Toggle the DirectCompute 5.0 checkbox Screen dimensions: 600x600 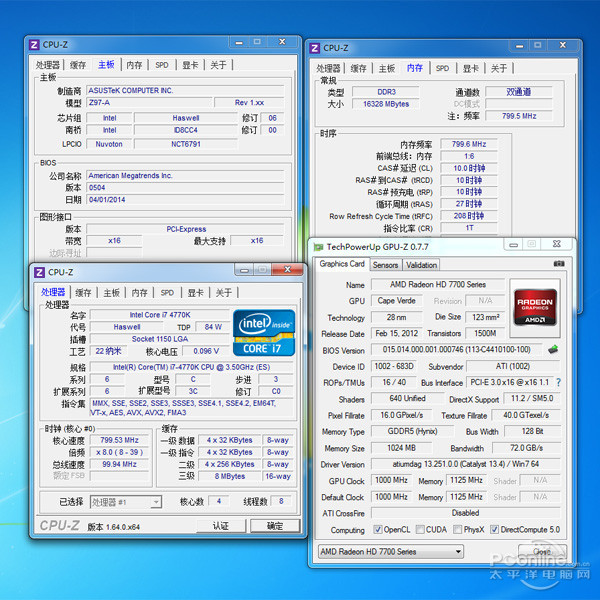coord(494,529)
